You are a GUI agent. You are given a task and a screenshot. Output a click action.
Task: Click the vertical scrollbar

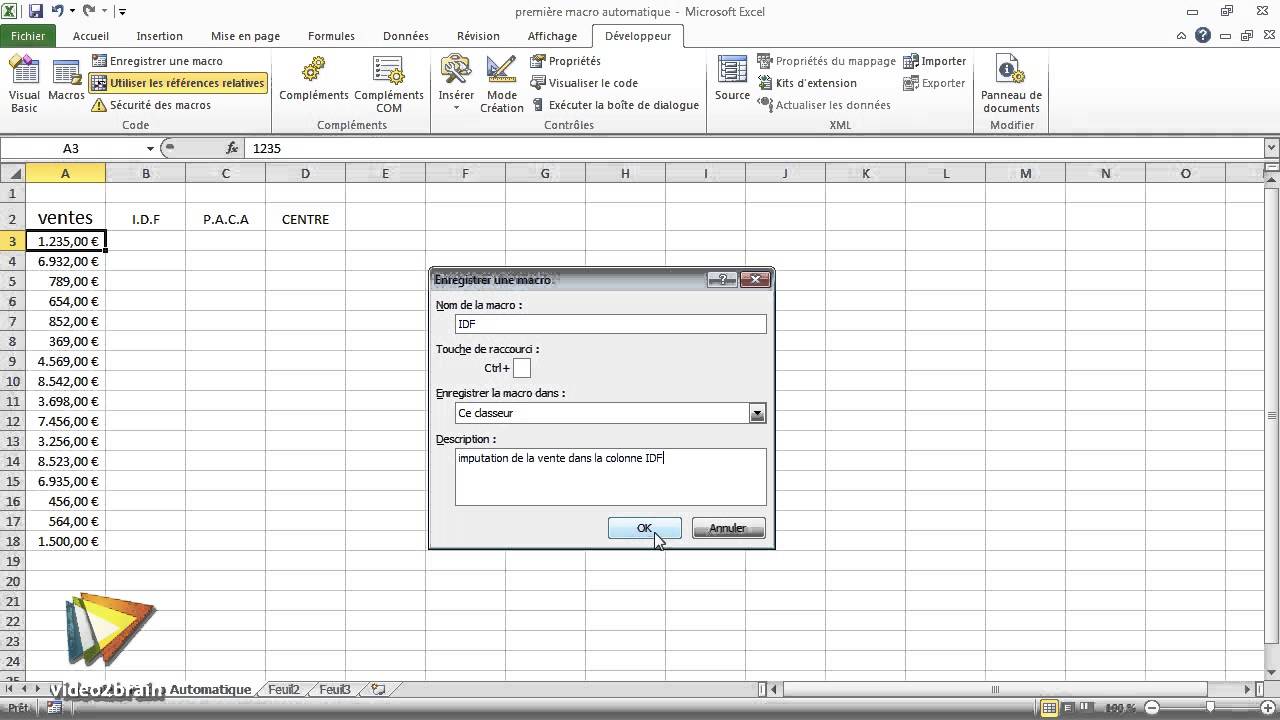(1272, 416)
